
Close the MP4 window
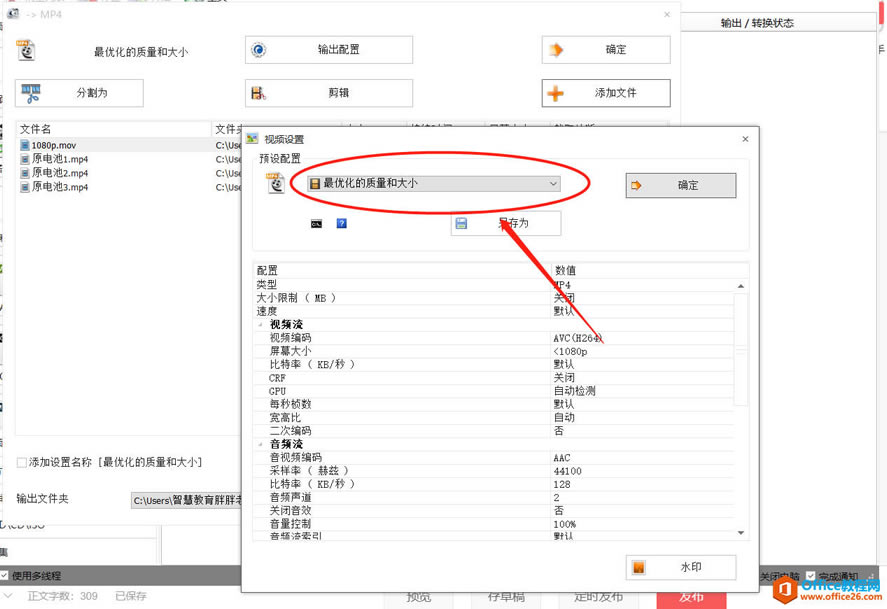click(x=667, y=15)
